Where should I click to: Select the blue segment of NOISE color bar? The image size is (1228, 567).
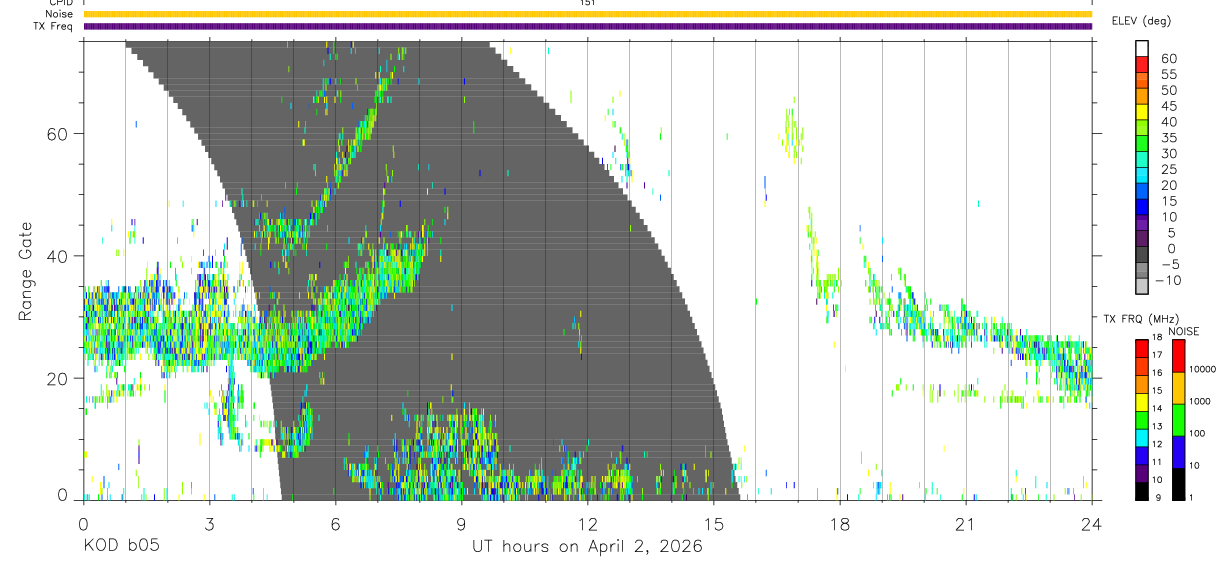click(x=1177, y=451)
